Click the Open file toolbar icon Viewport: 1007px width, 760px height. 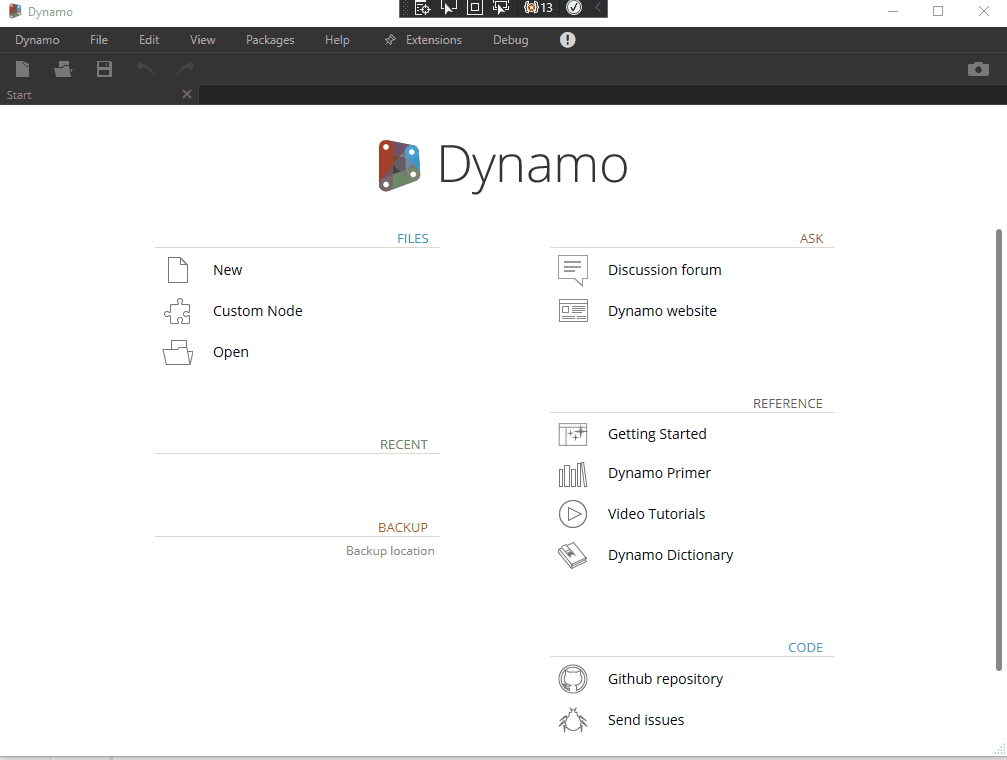click(63, 69)
